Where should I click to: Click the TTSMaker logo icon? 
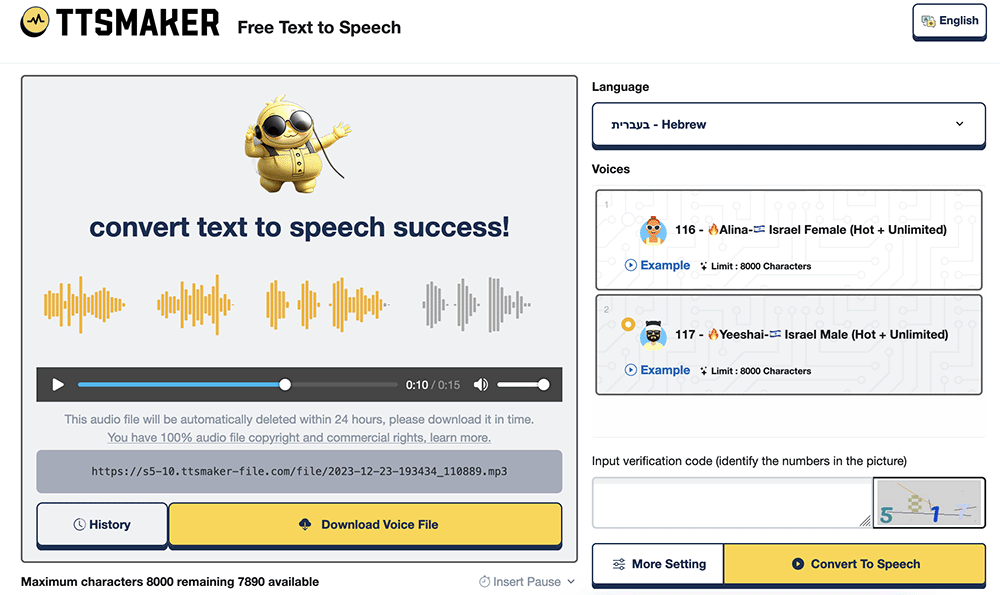point(34,22)
